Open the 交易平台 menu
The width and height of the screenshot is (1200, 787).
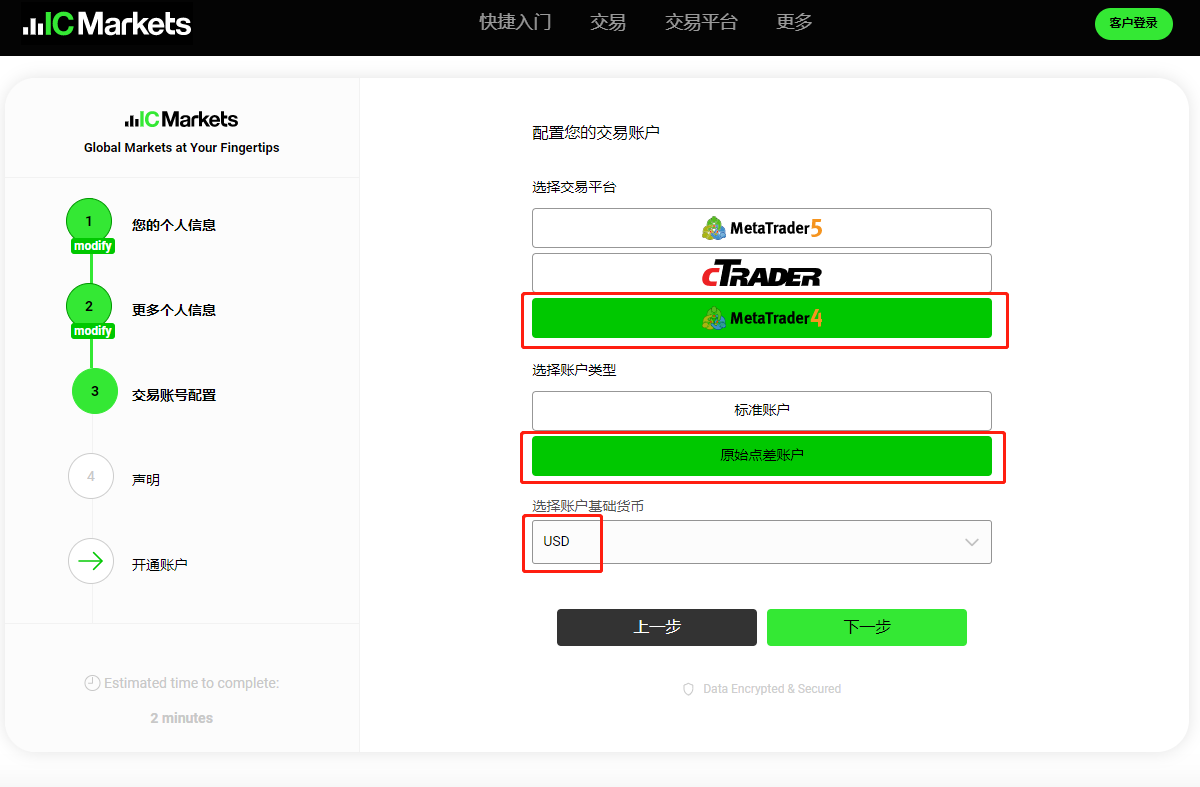pos(701,22)
